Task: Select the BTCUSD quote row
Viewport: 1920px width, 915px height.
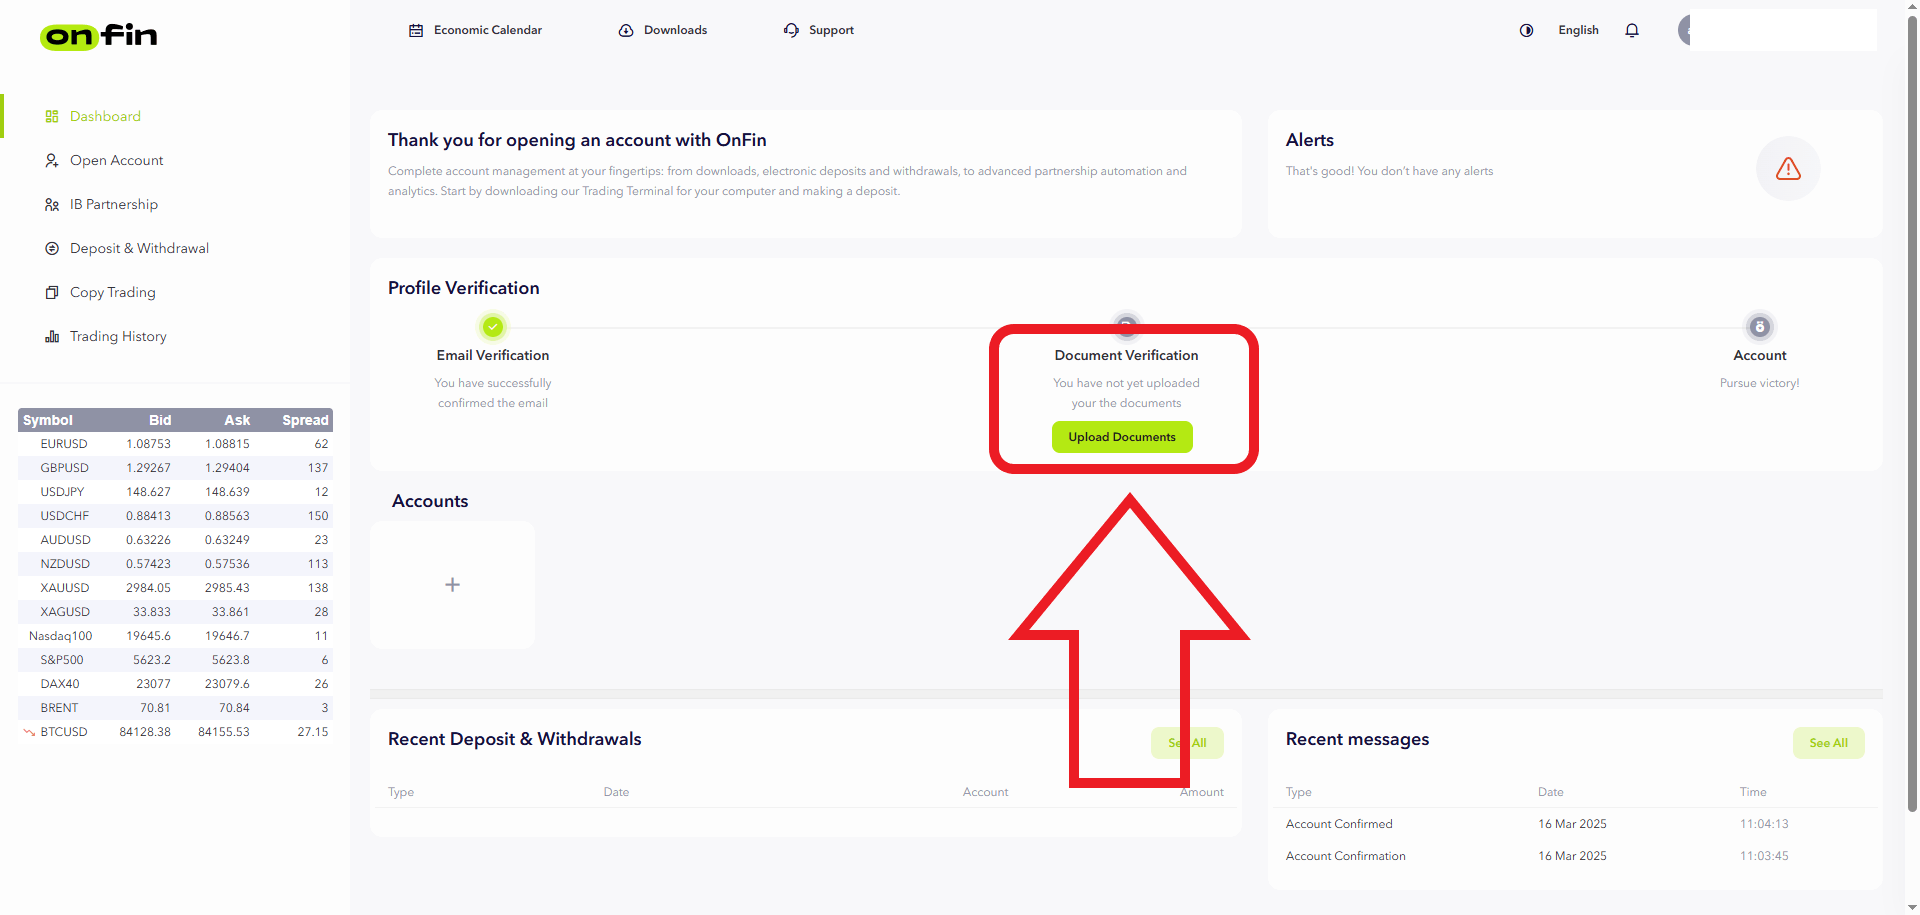Action: (x=175, y=732)
